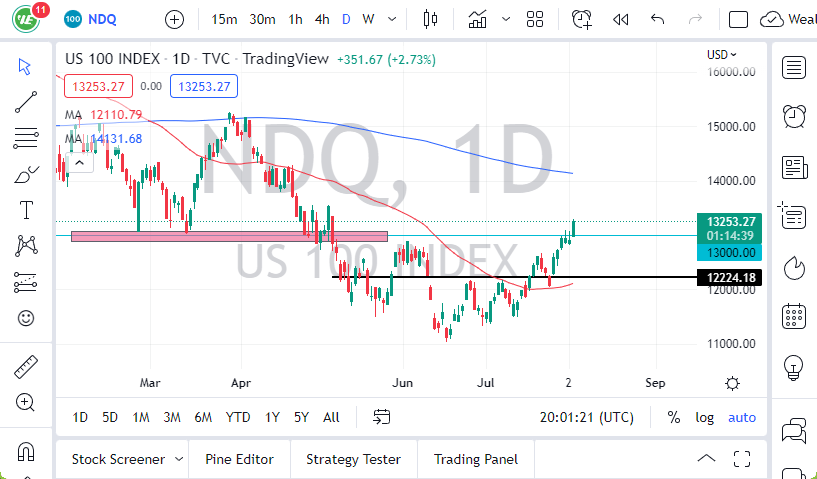Open the candlestick chart style menu
Image resolution: width=817 pixels, height=479 pixels.
[431, 19]
